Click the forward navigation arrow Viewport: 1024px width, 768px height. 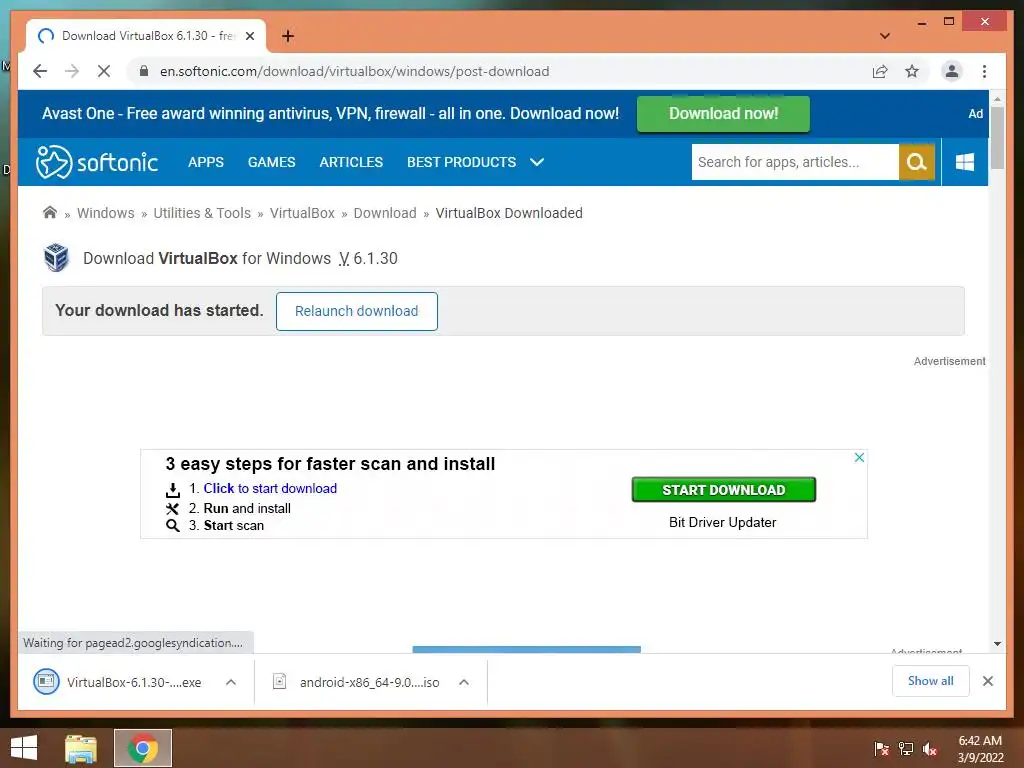pyautogui.click(x=72, y=71)
